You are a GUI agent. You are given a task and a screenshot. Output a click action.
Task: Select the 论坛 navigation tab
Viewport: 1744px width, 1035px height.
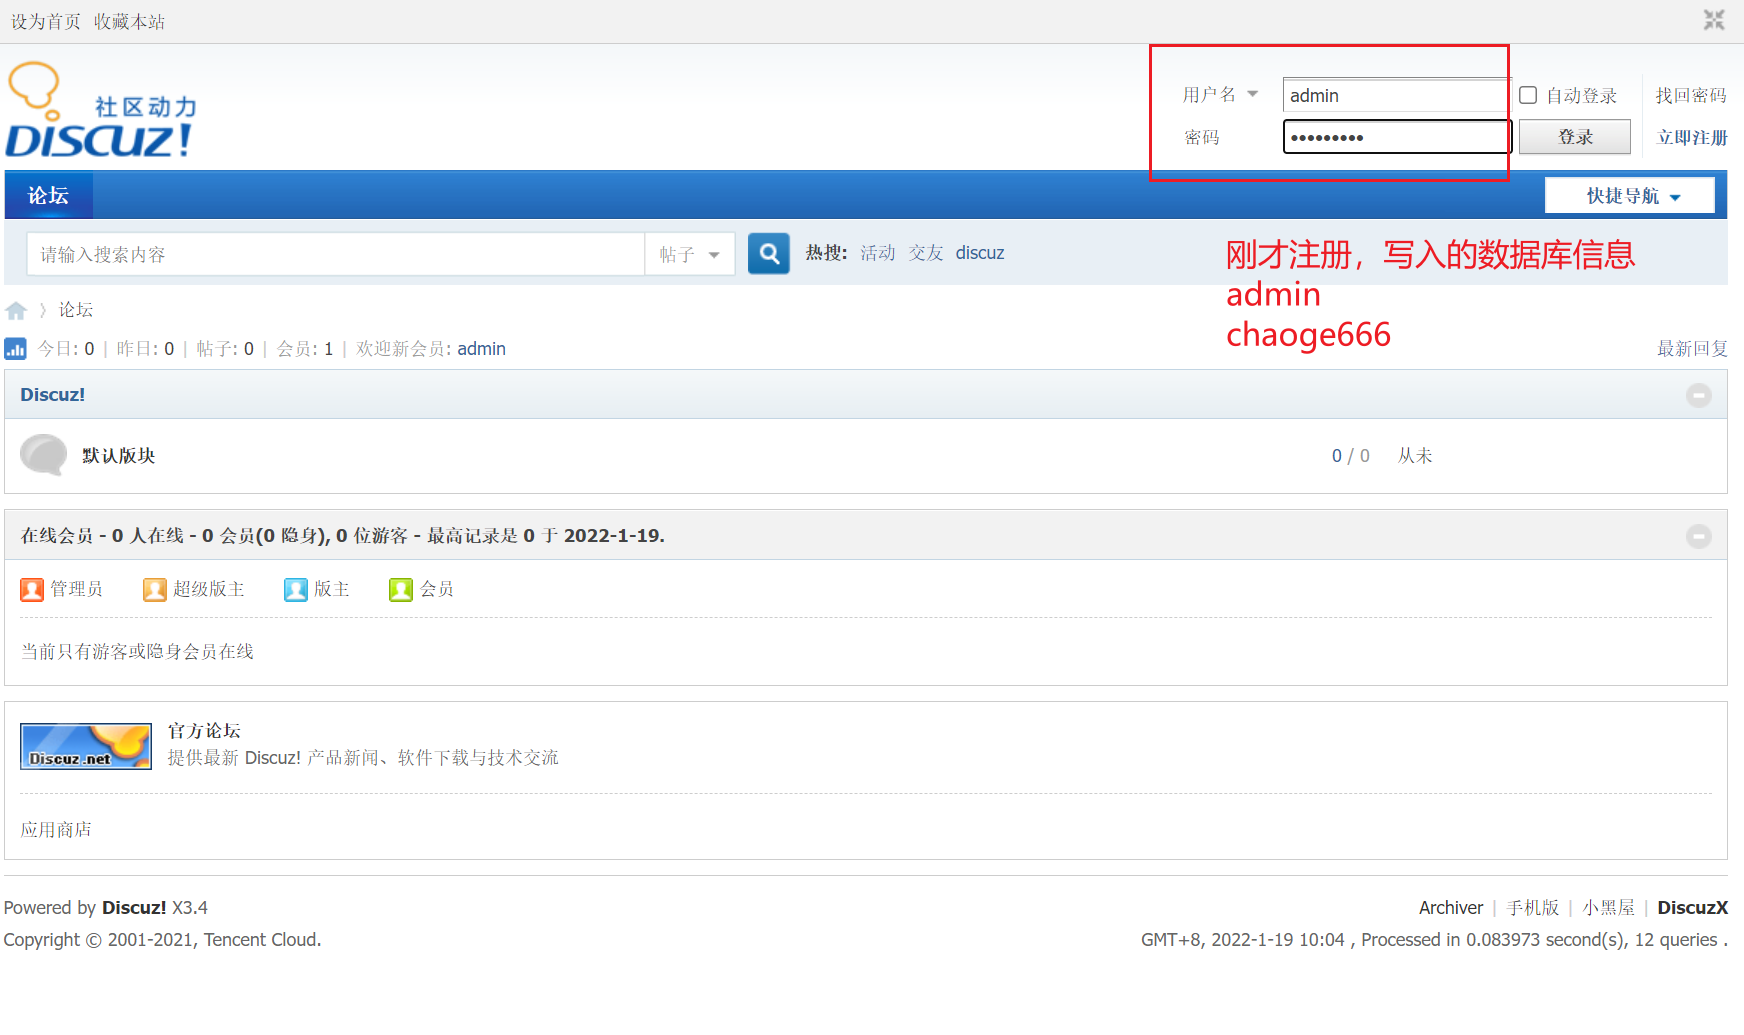[x=48, y=196]
